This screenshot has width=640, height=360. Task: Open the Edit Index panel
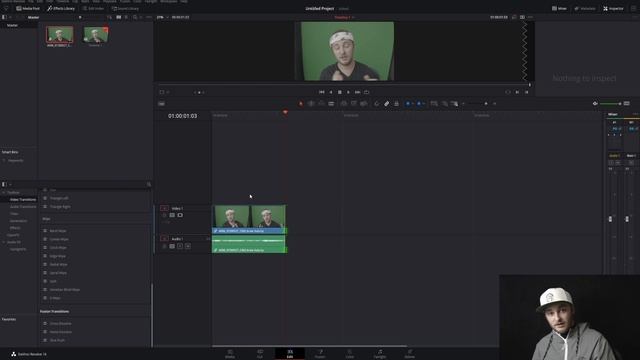coord(93,8)
